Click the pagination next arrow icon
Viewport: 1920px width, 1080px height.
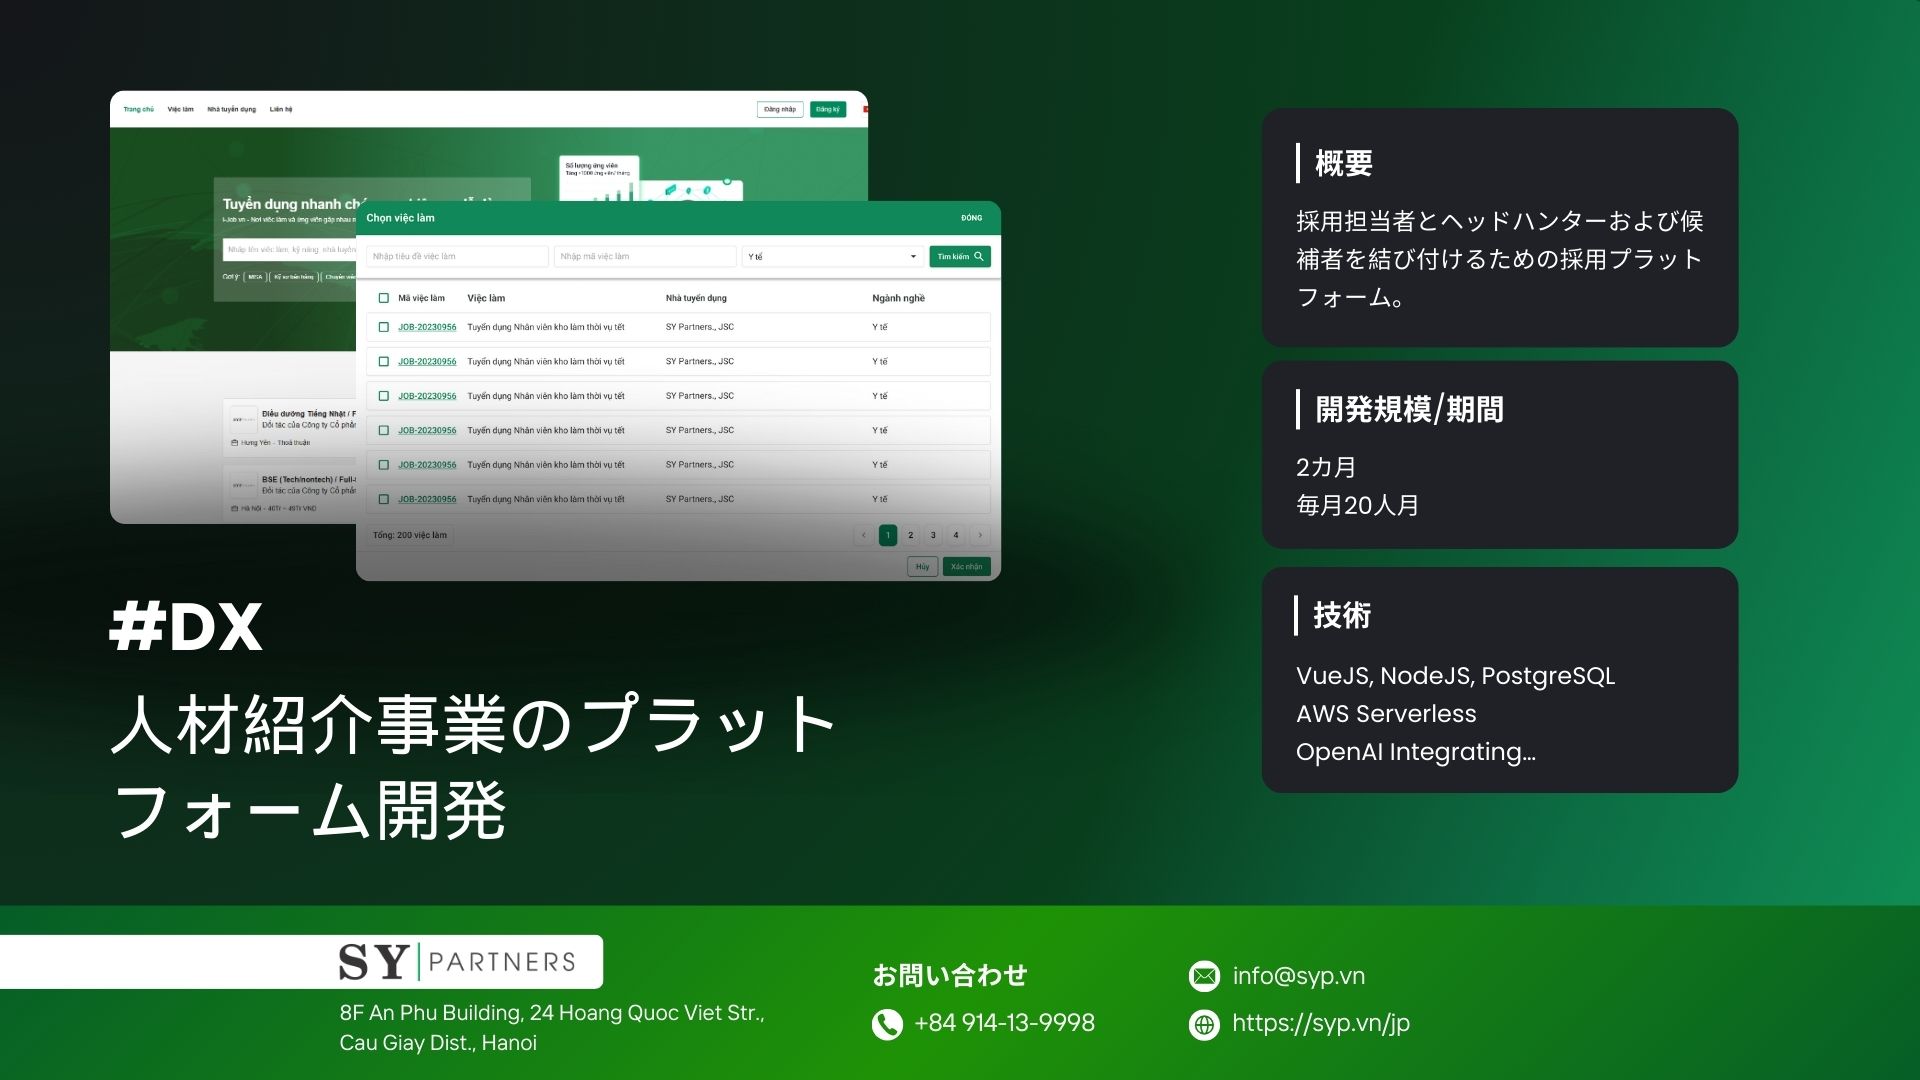click(x=980, y=534)
